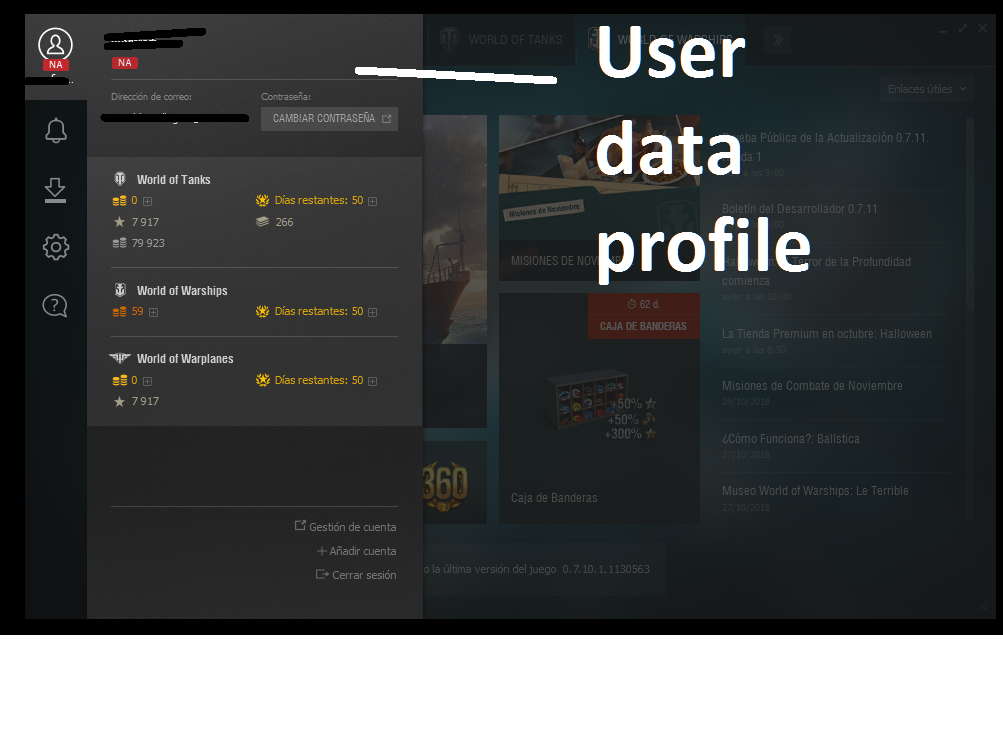Click the World of Warplanes wings icon
The image size is (1003, 736).
click(120, 358)
